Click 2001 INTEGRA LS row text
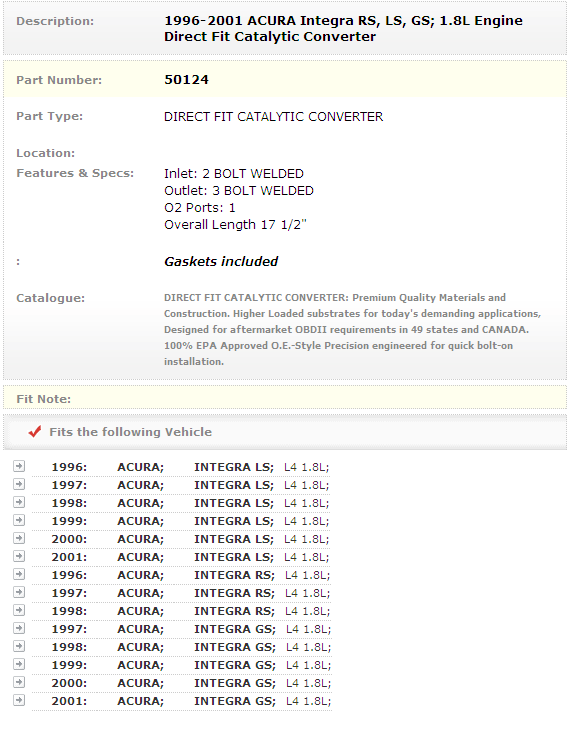Screen dimensions: 570x733 point(190,557)
